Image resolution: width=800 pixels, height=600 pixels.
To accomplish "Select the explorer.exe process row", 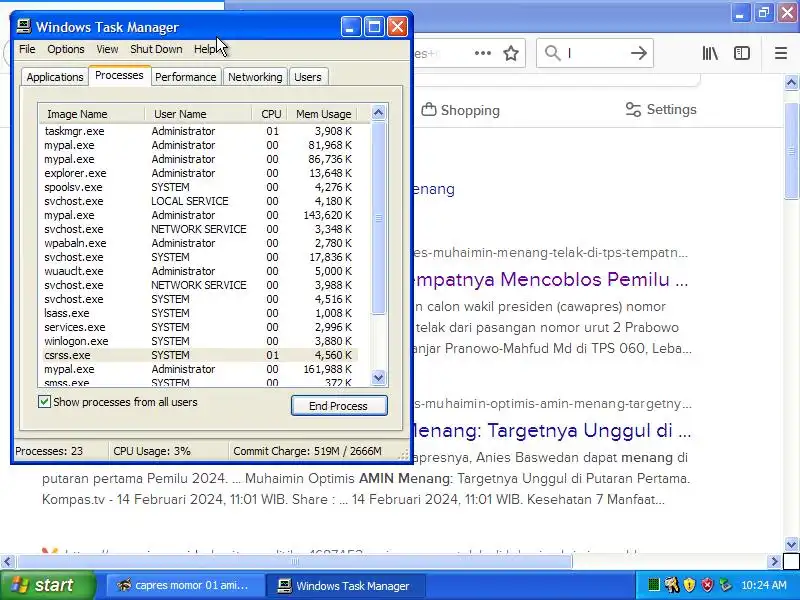I will point(199,173).
